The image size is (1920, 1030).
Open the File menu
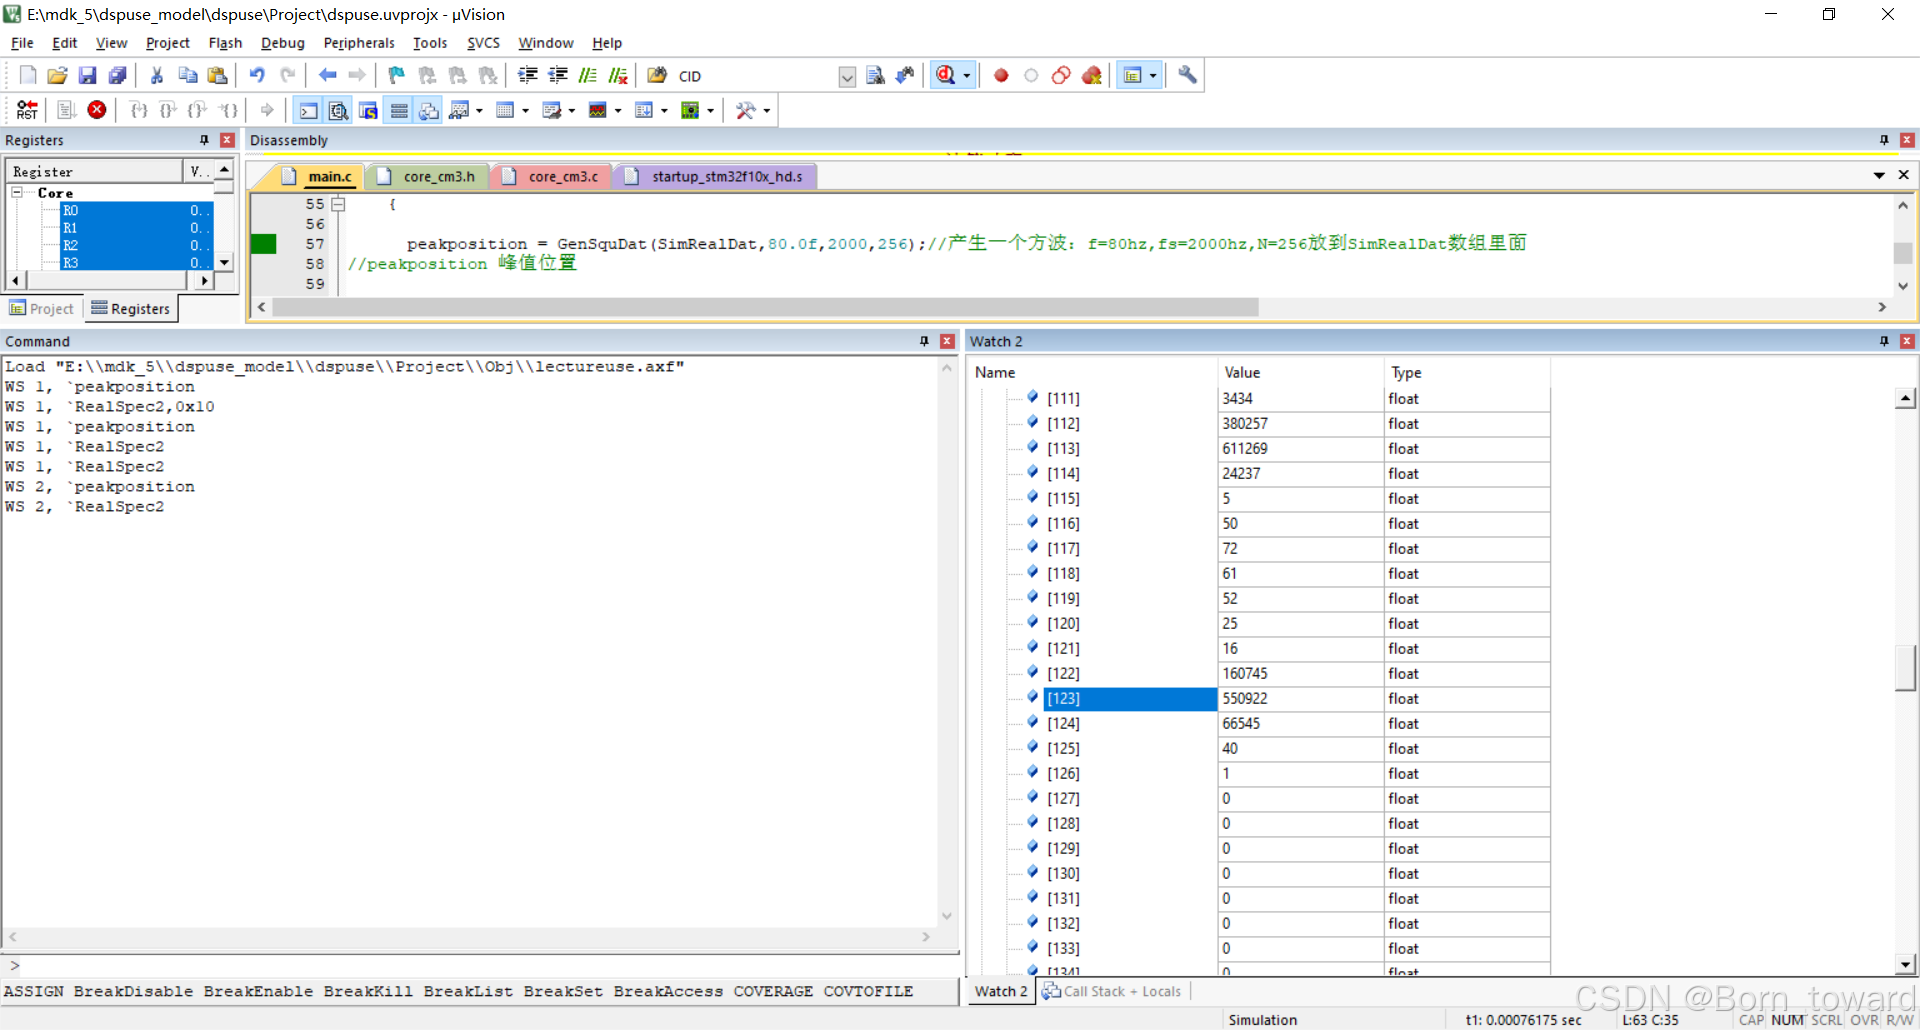[22, 43]
